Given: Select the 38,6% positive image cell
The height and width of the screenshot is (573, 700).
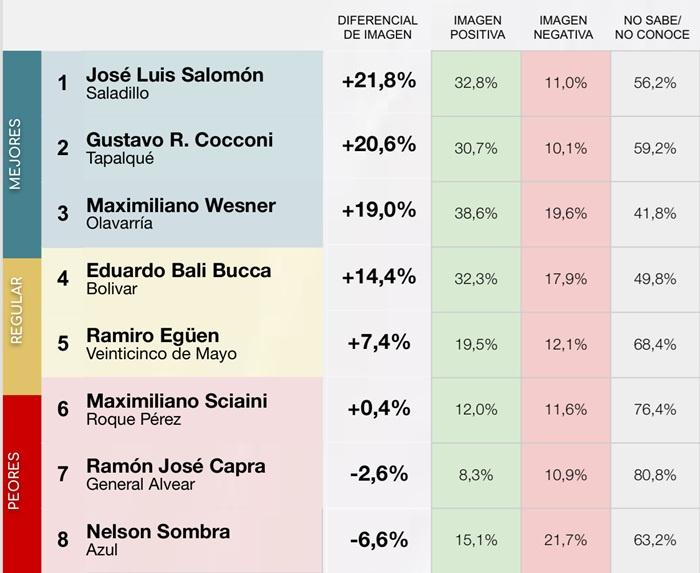Looking at the screenshot, I should pyautogui.click(x=476, y=213).
